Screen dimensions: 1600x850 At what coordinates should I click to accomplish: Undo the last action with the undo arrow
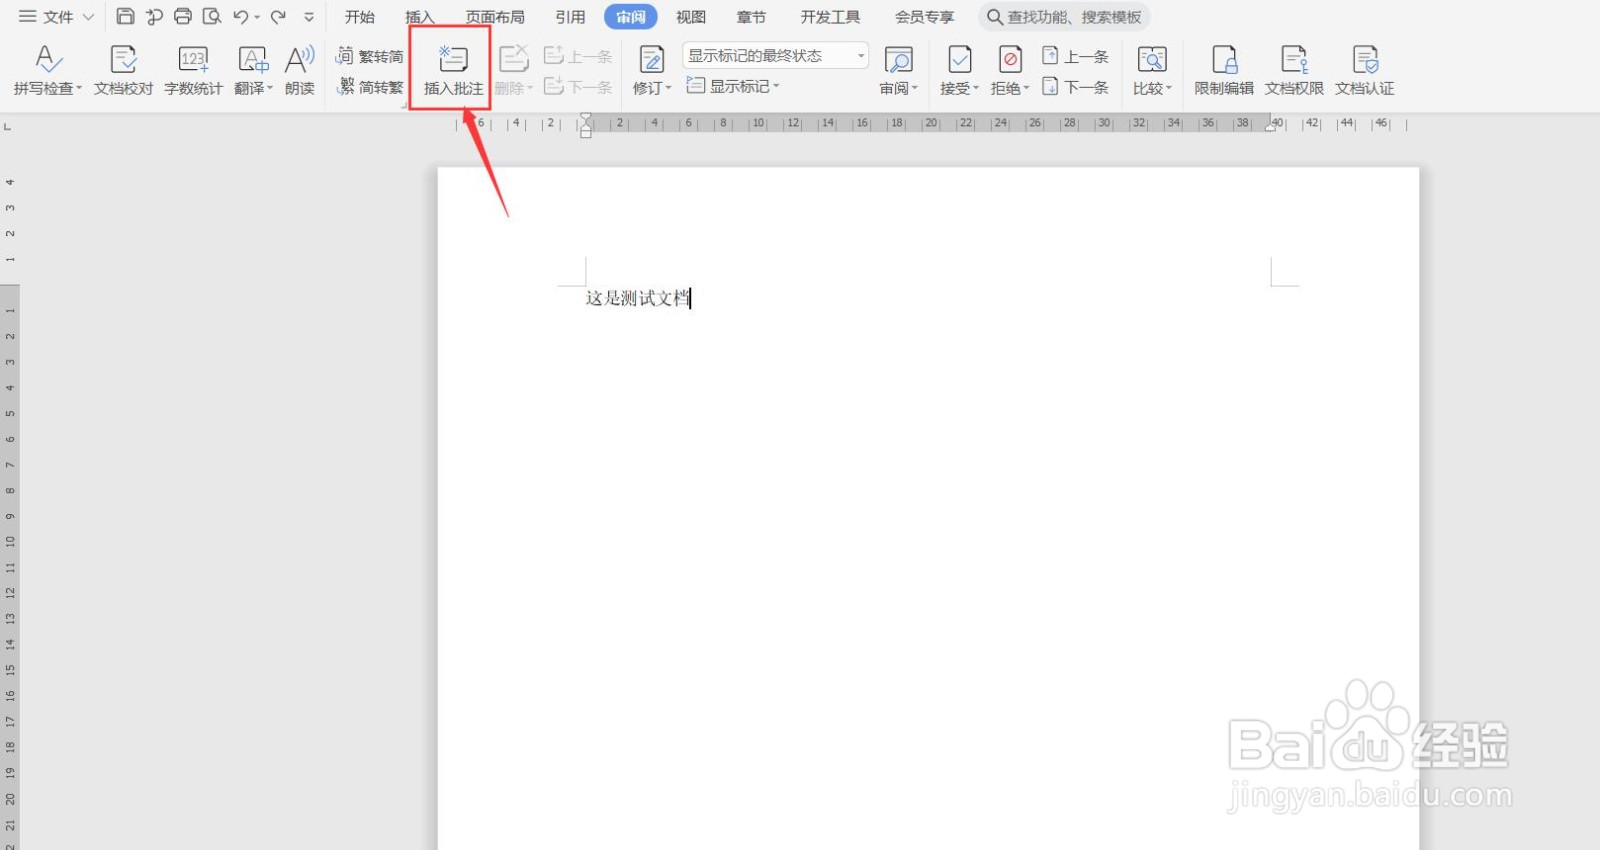pyautogui.click(x=241, y=16)
